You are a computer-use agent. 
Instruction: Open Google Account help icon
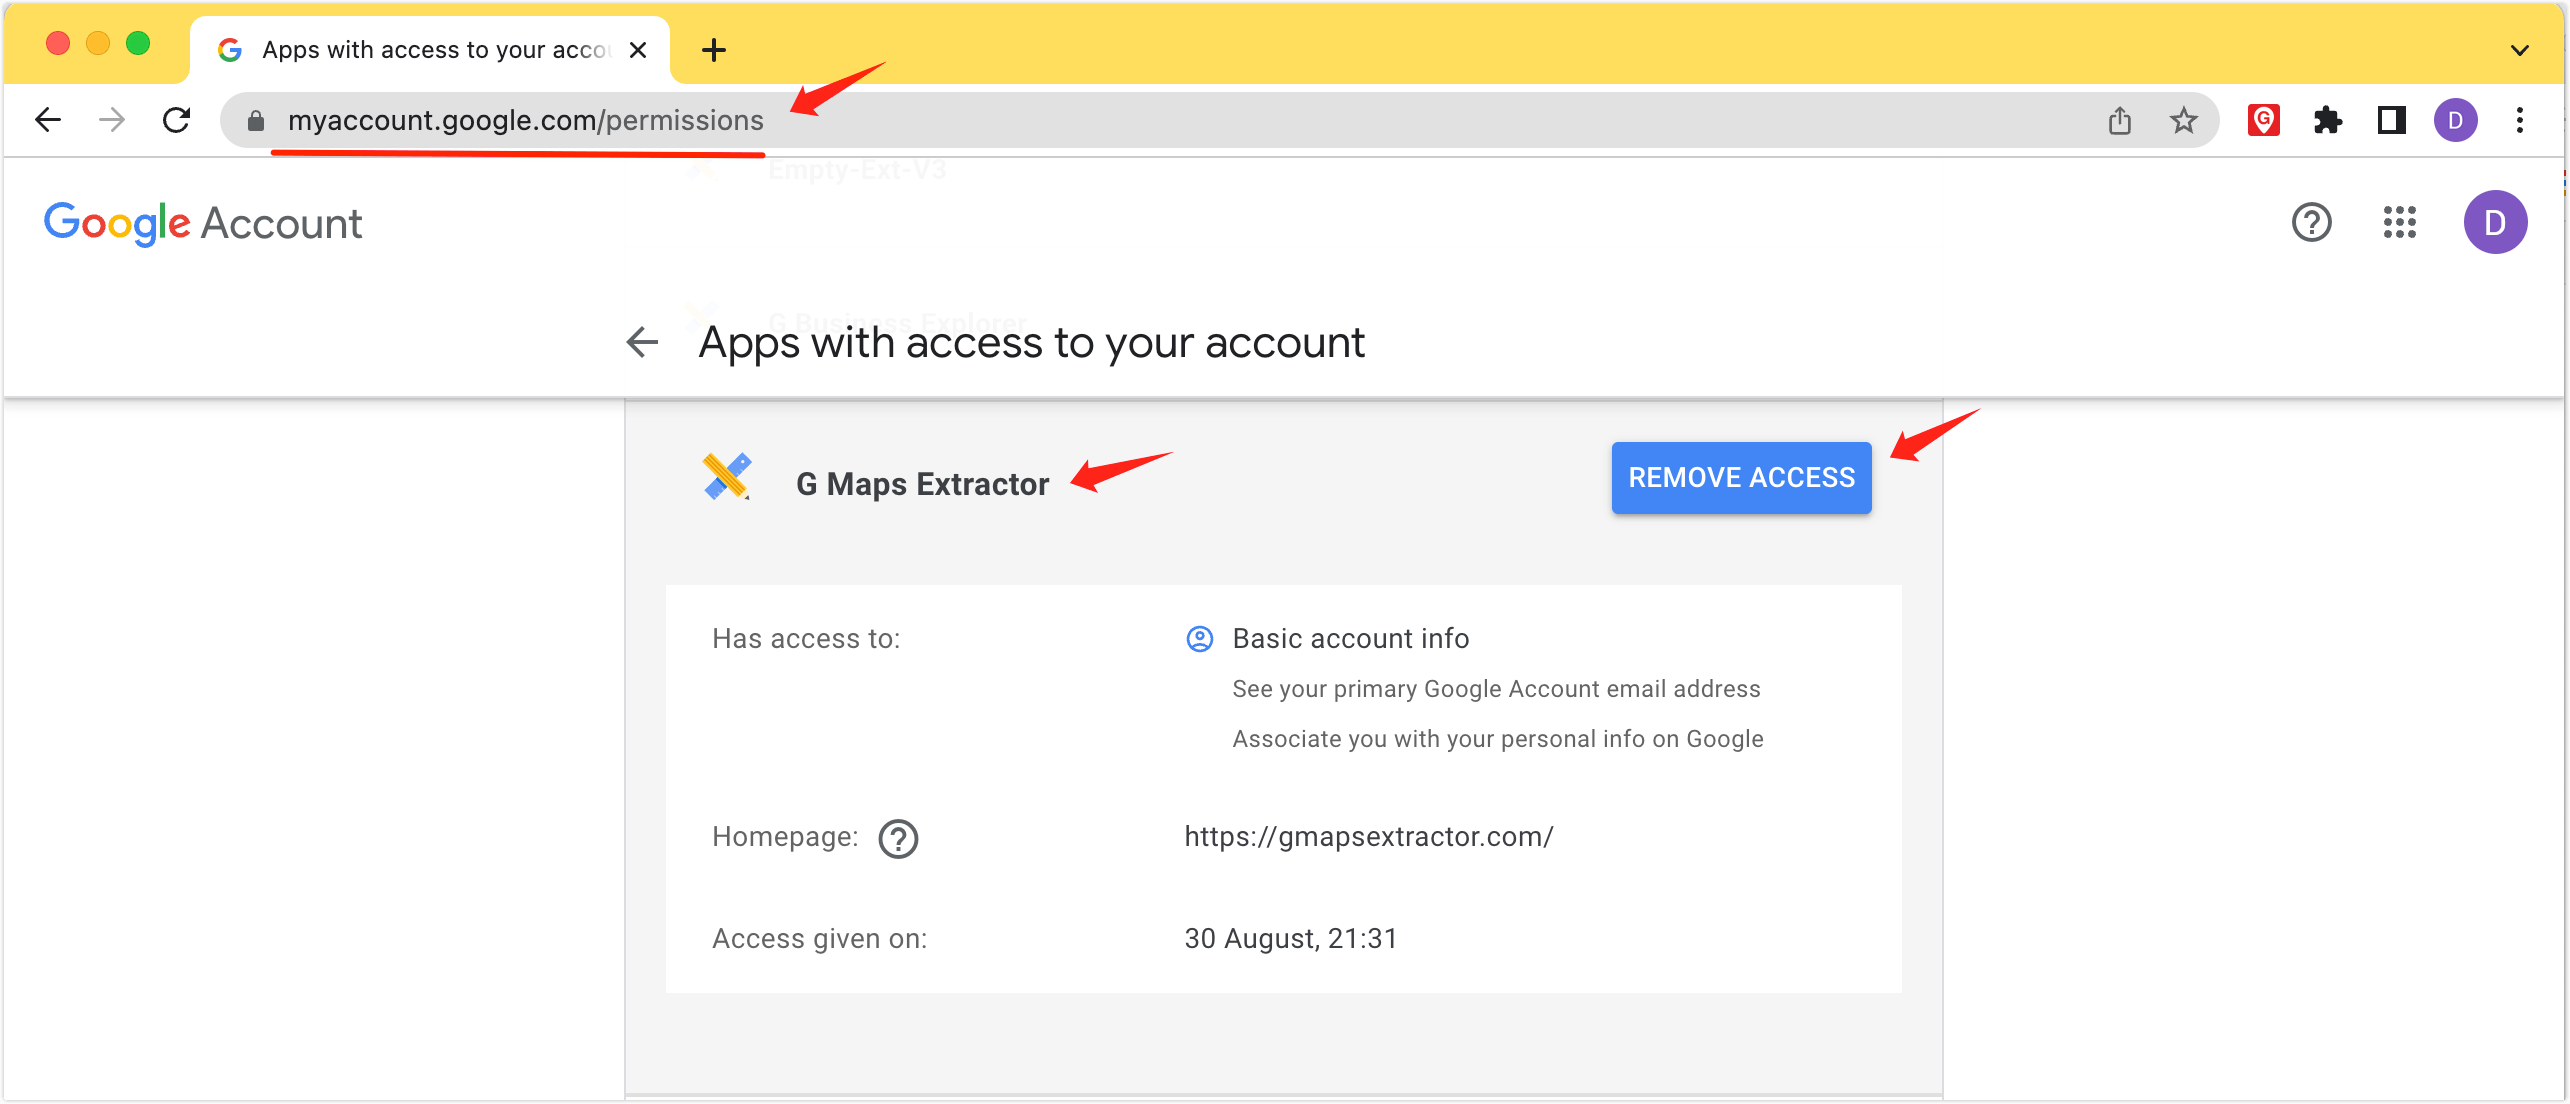click(2312, 222)
